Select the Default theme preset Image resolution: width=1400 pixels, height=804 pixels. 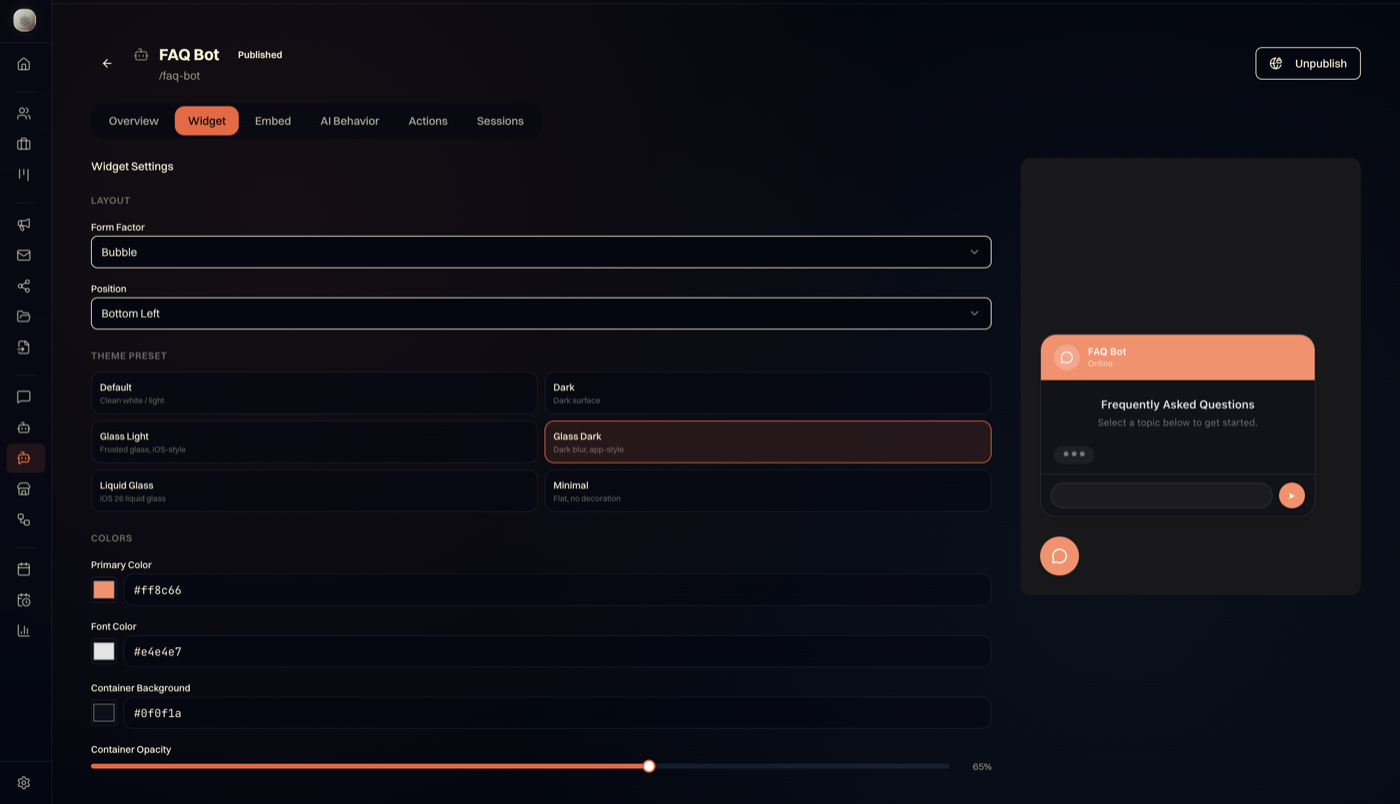[x=314, y=393]
